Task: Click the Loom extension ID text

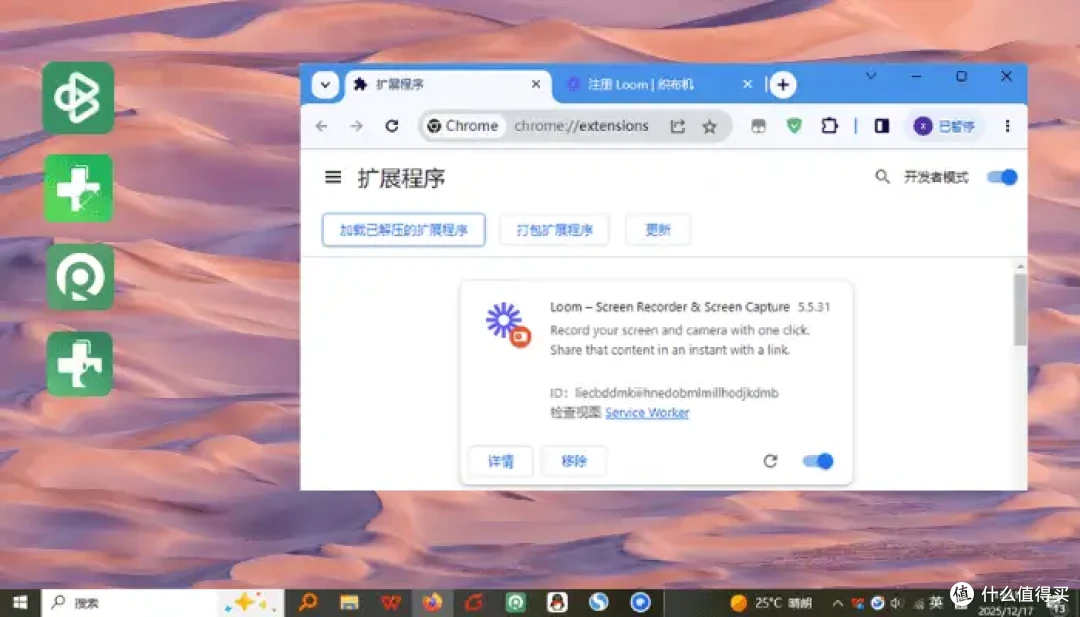Action: click(664, 393)
